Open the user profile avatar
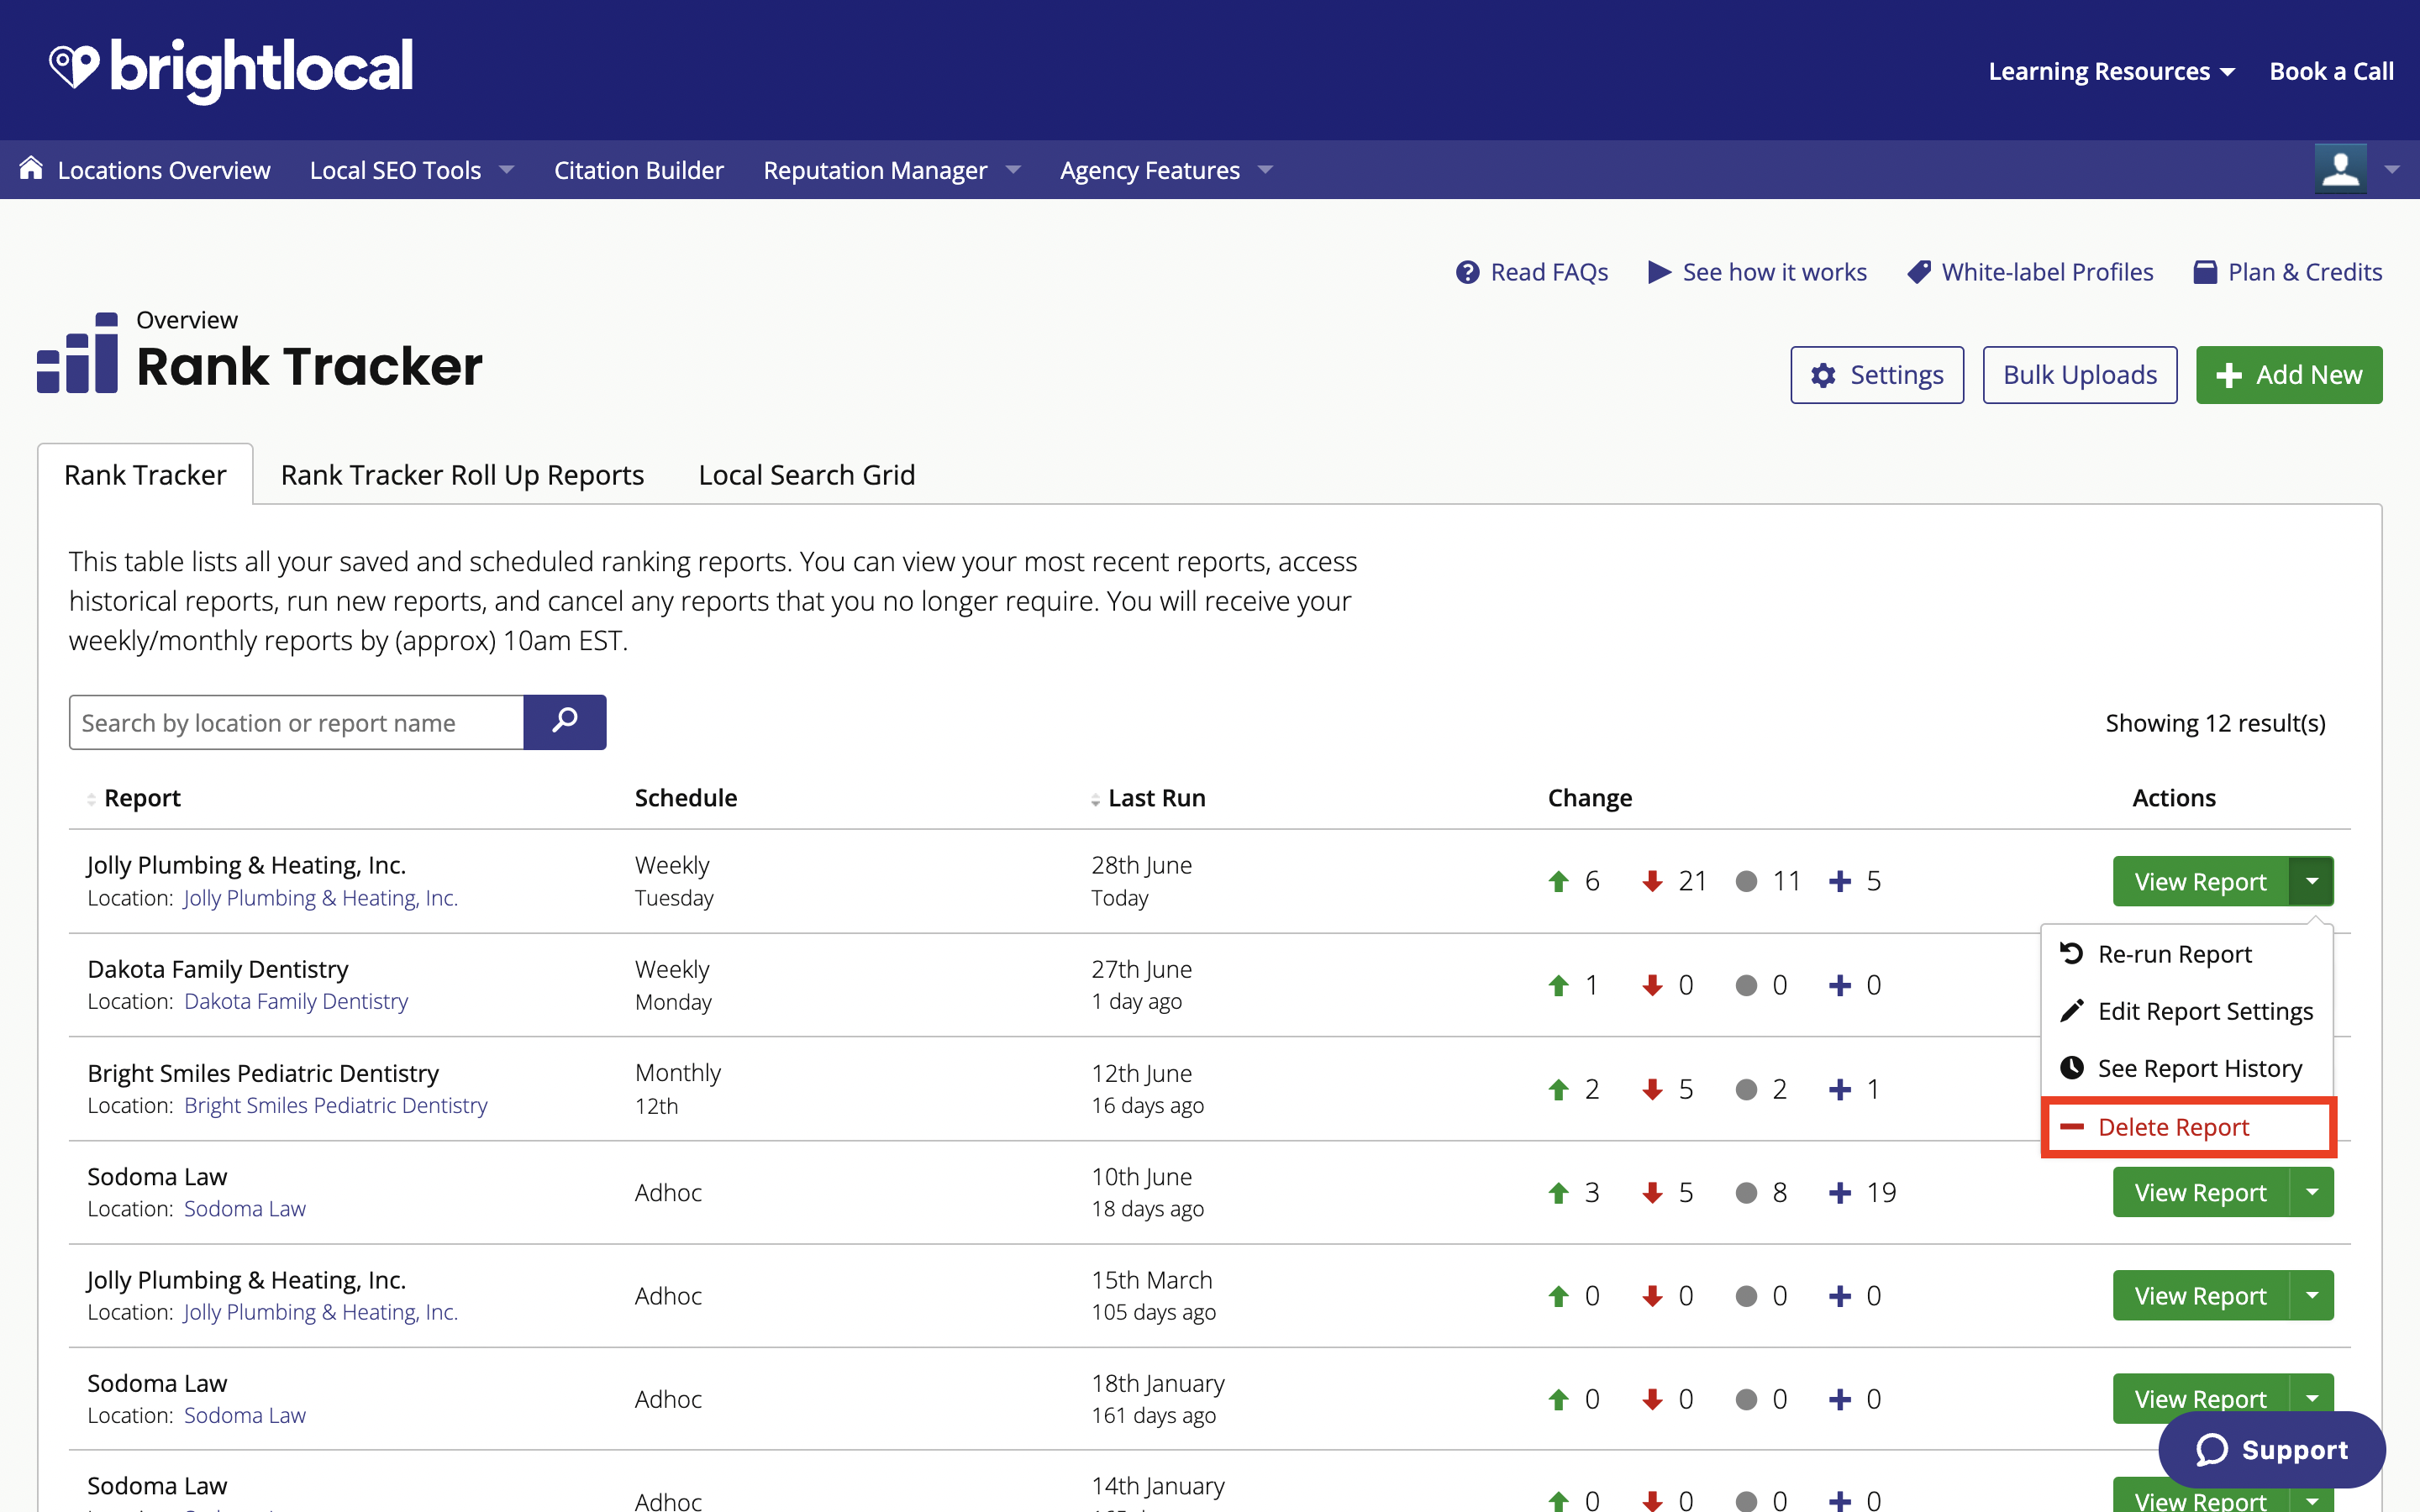2420x1512 pixels. click(x=2340, y=168)
